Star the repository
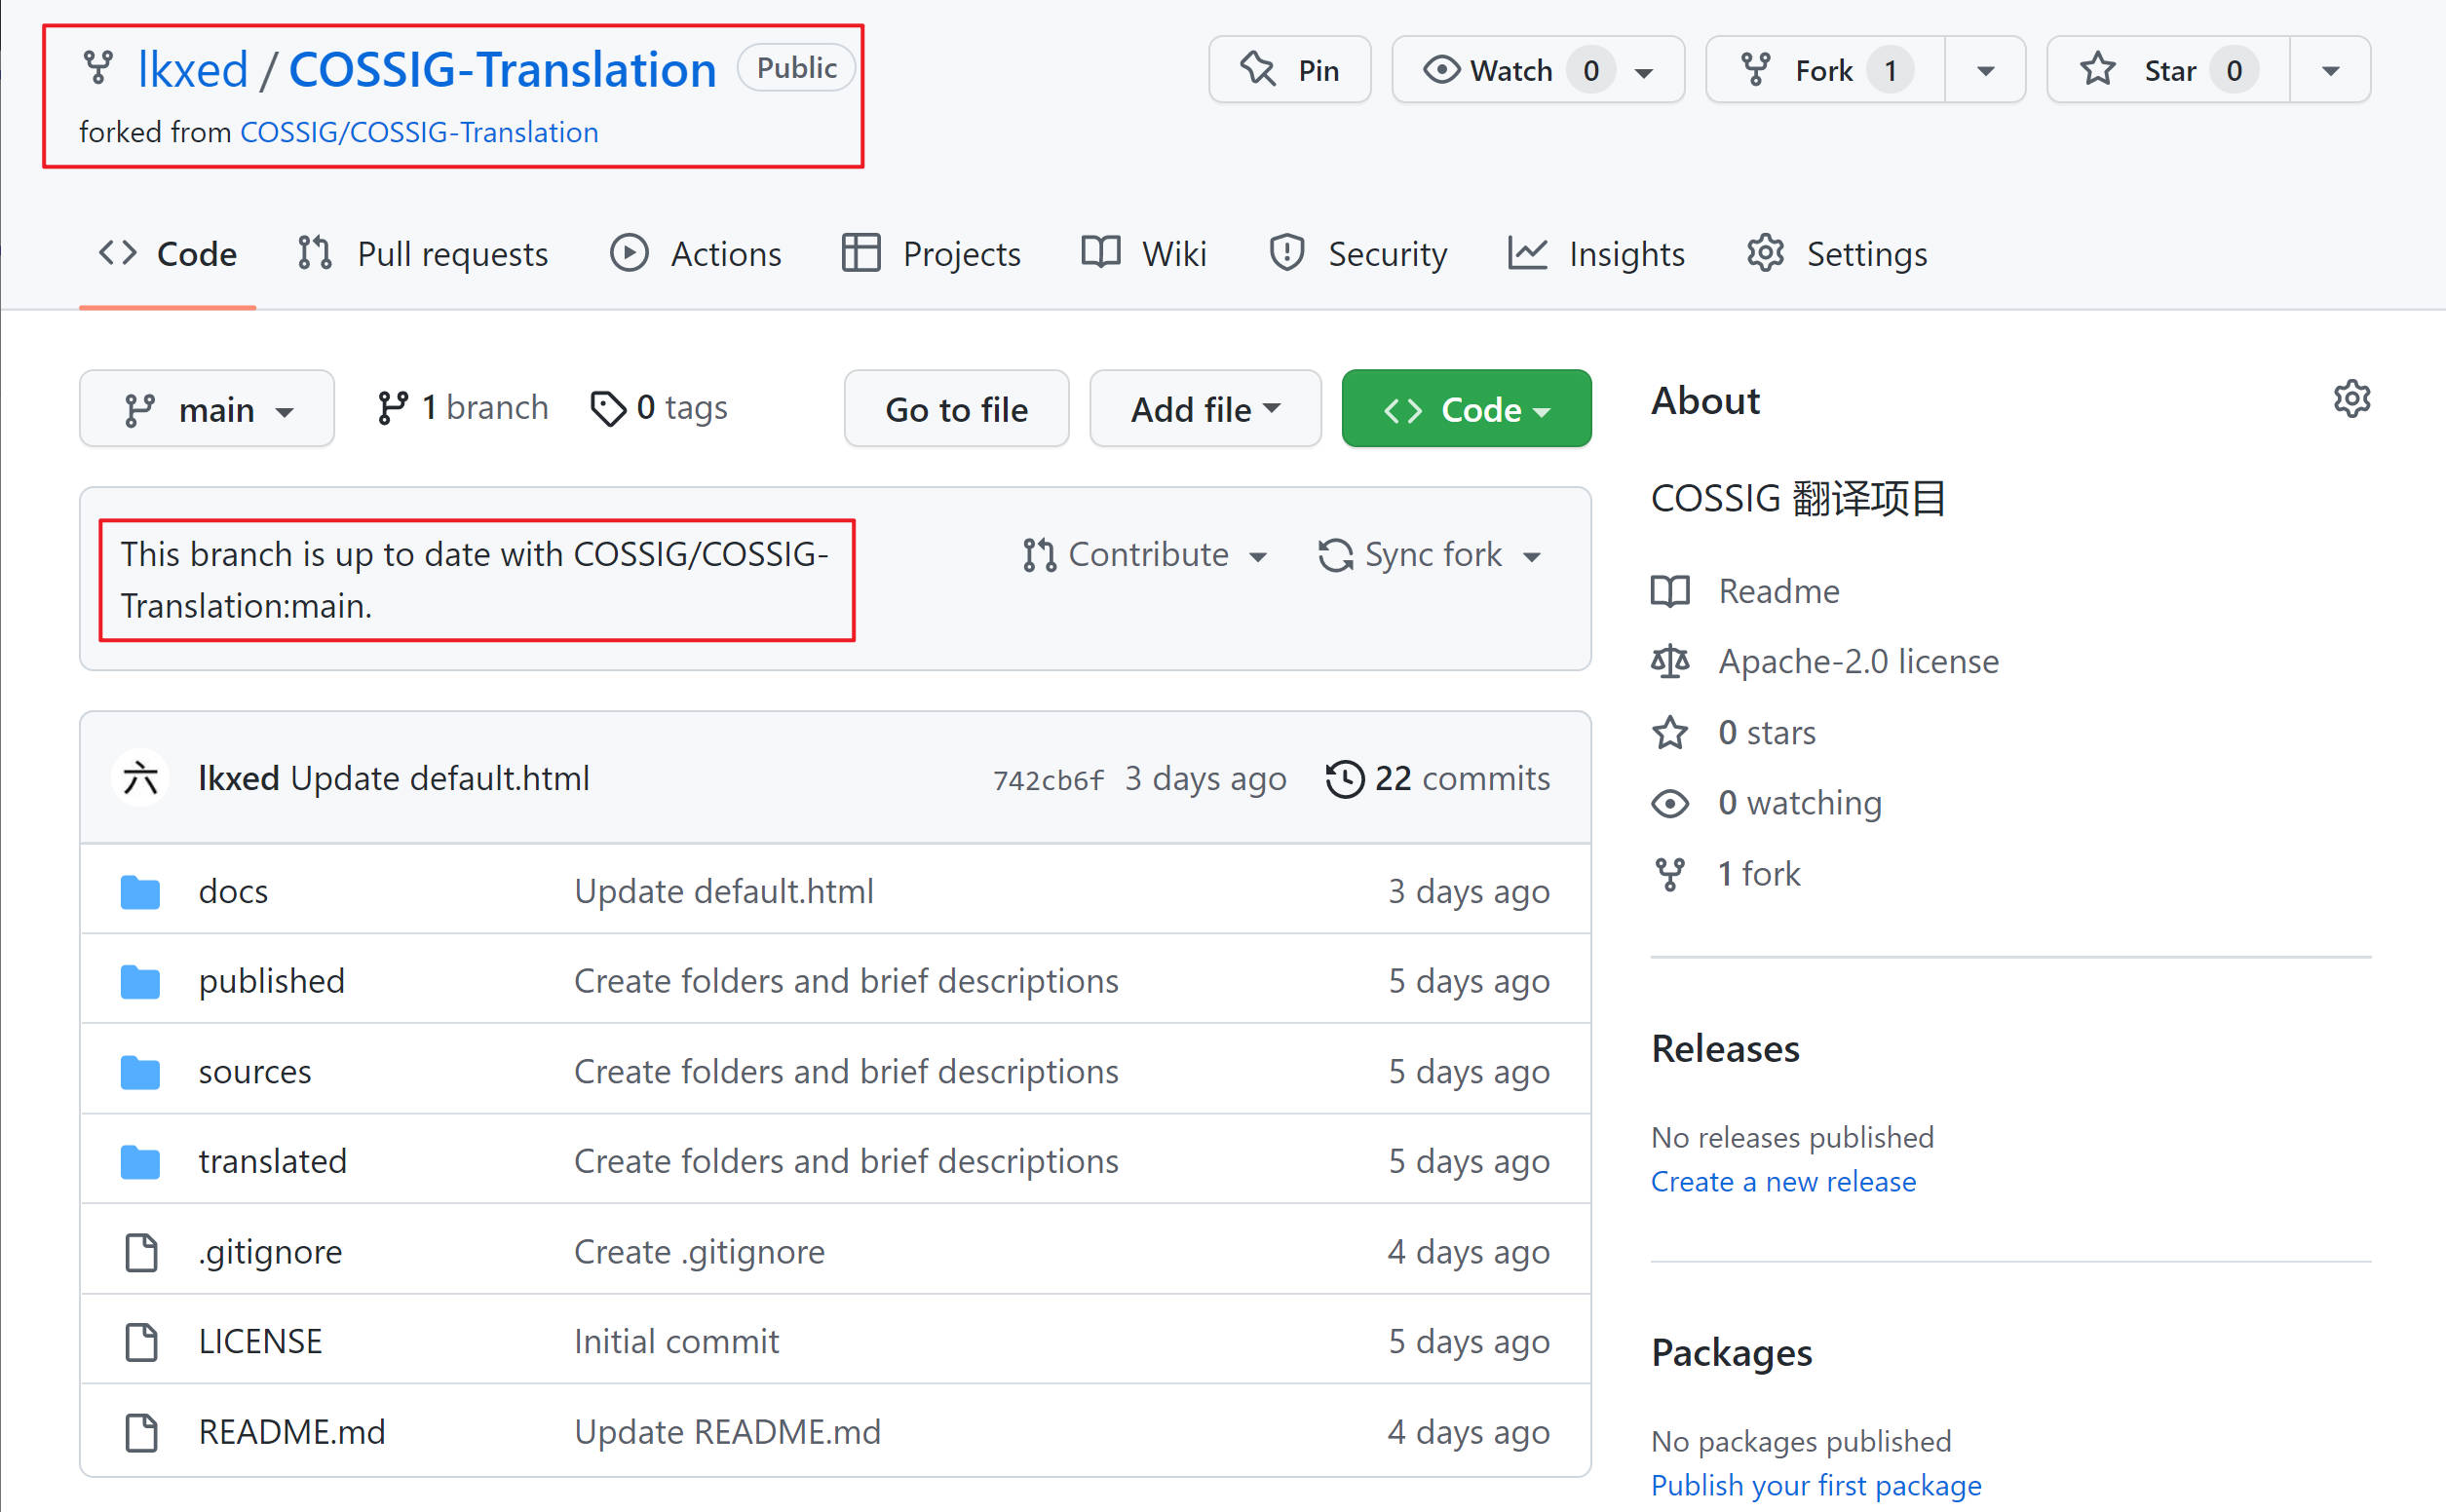The height and width of the screenshot is (1512, 2446). click(2168, 70)
